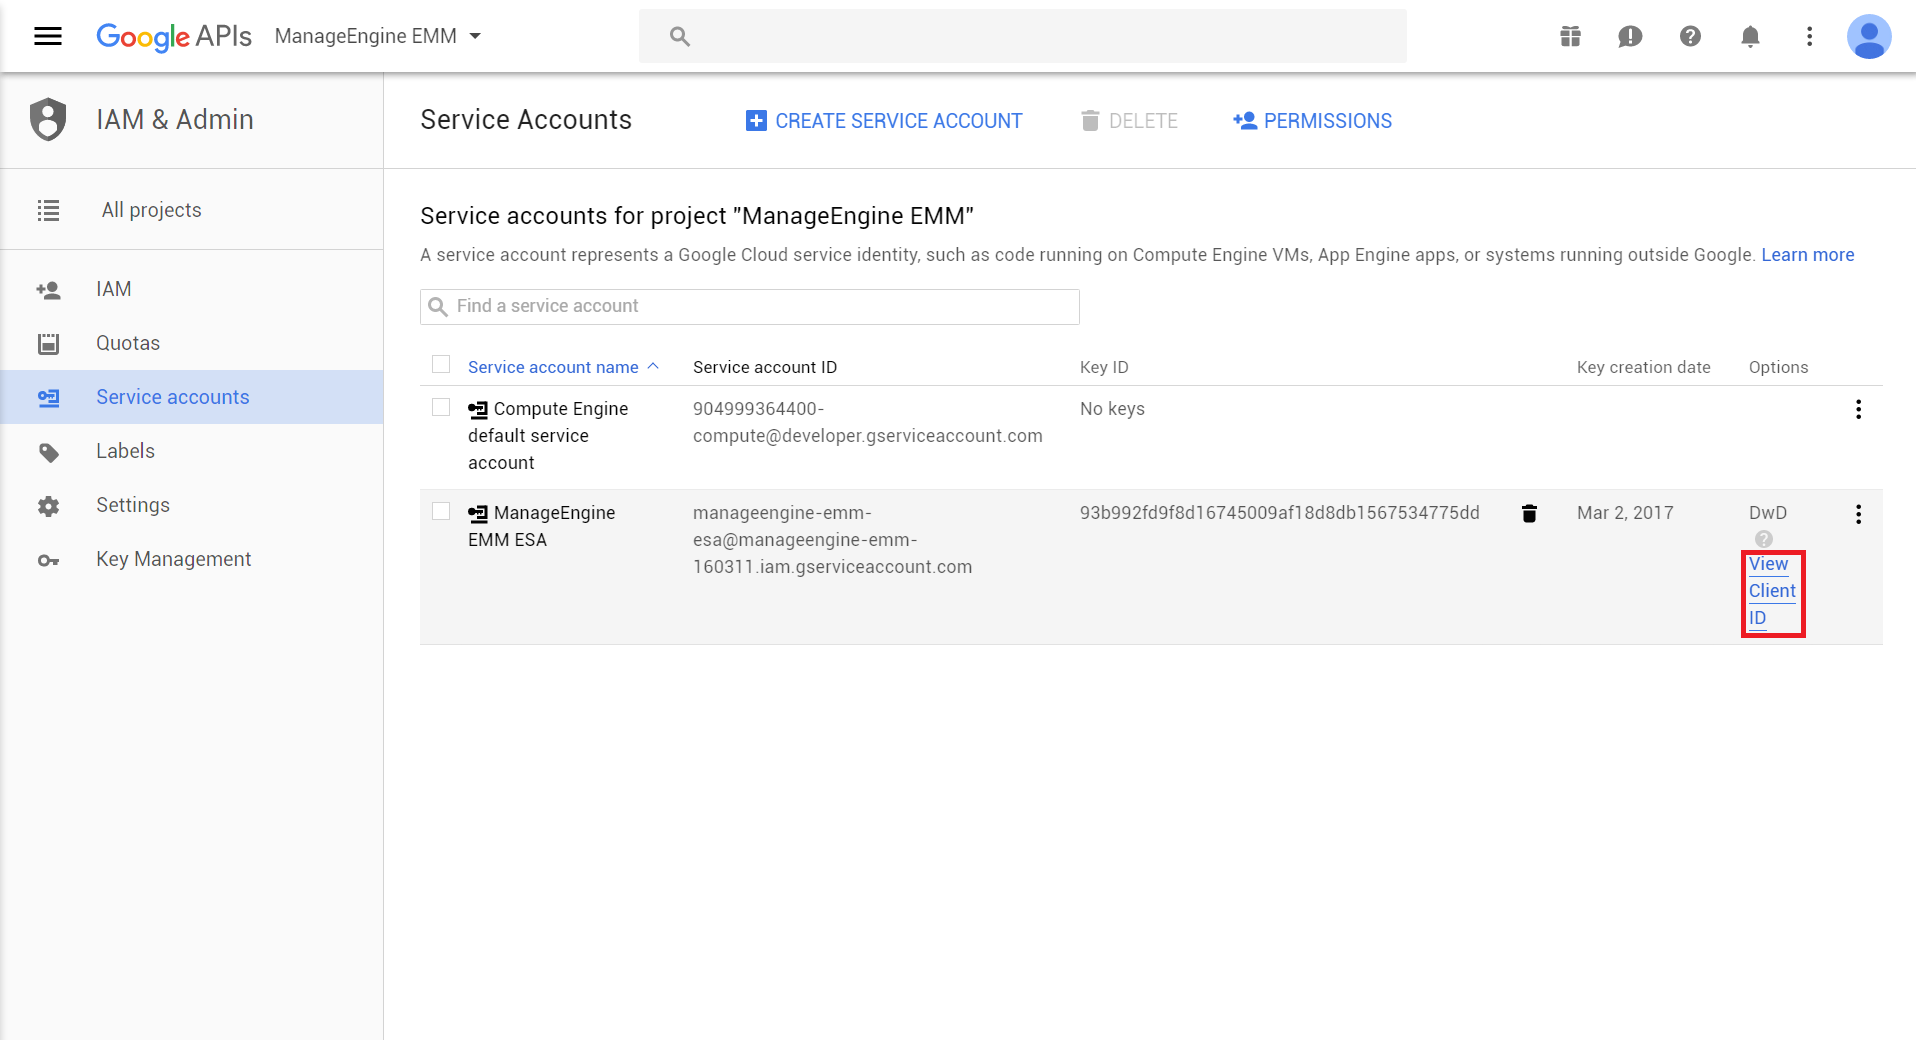This screenshot has width=1916, height=1040.
Task: Open the notifications bell
Action: coord(1750,37)
